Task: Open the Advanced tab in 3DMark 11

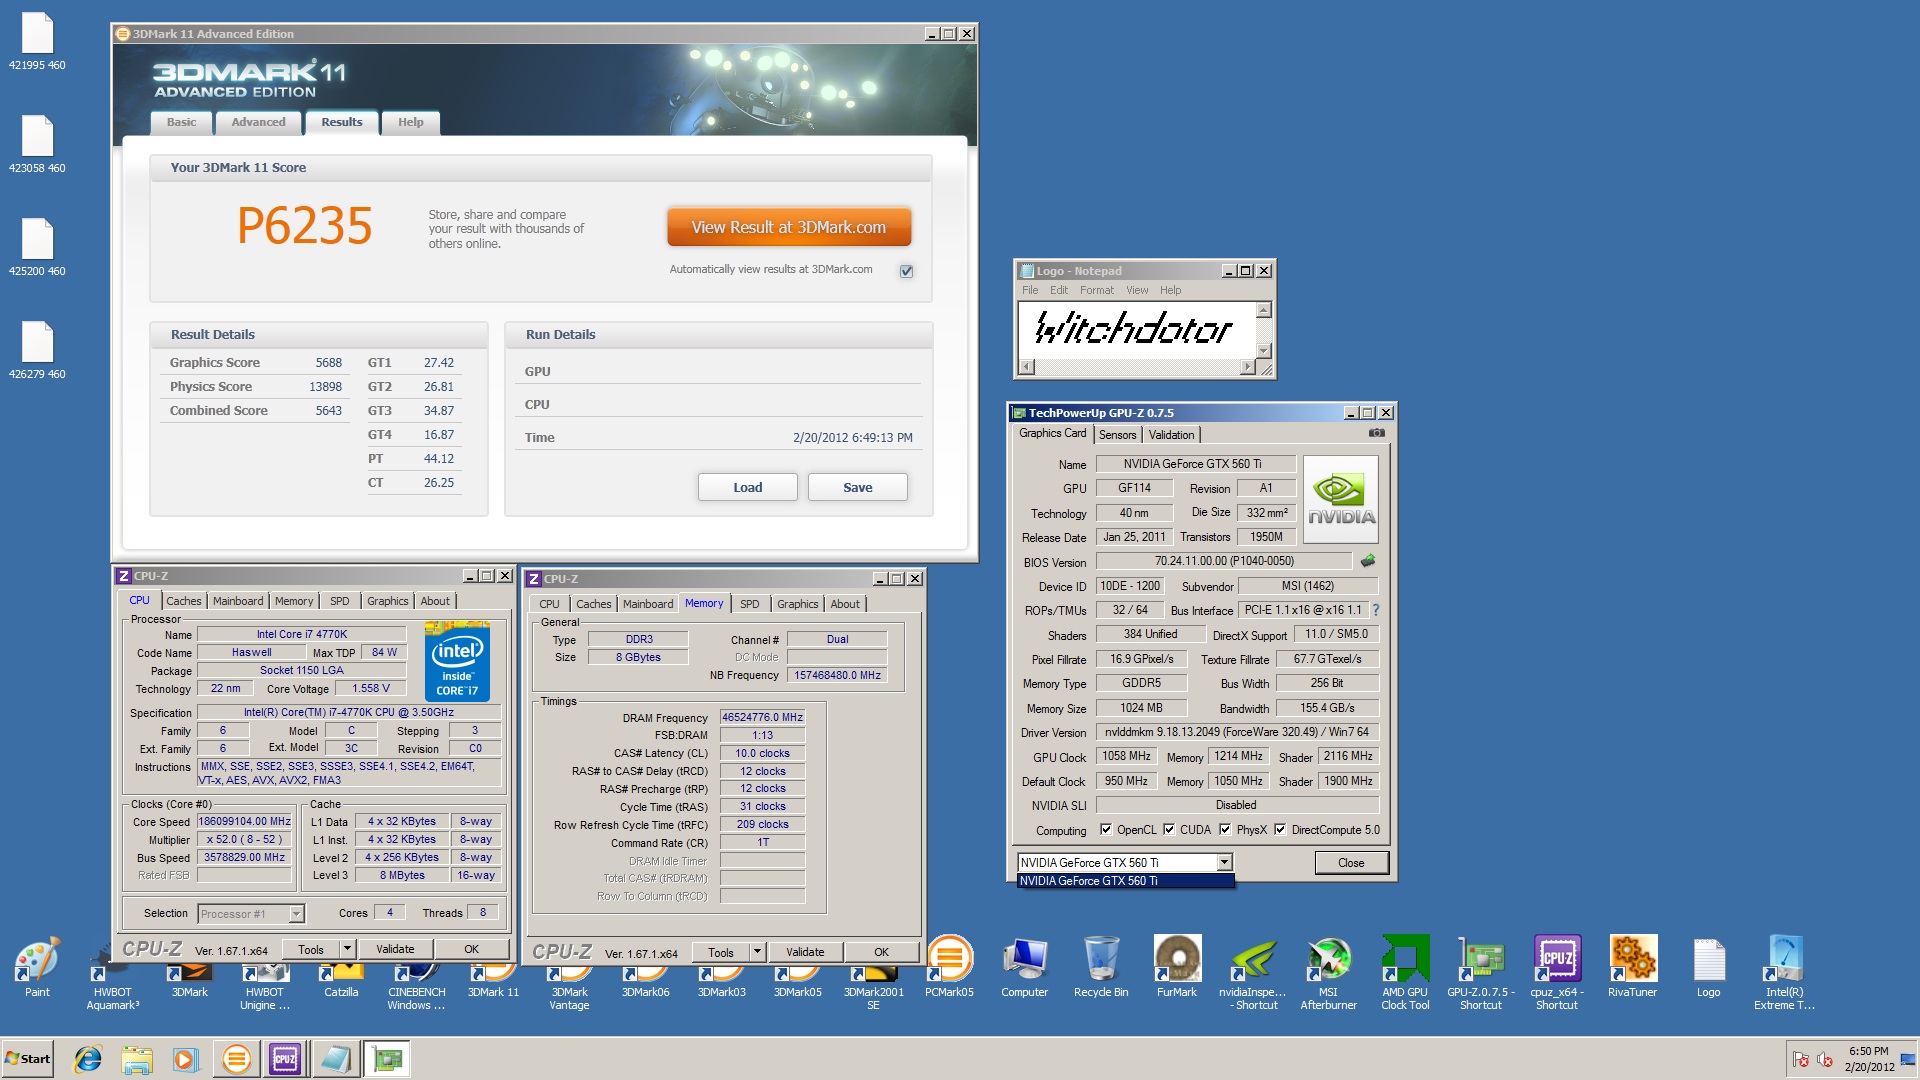Action: point(258,122)
